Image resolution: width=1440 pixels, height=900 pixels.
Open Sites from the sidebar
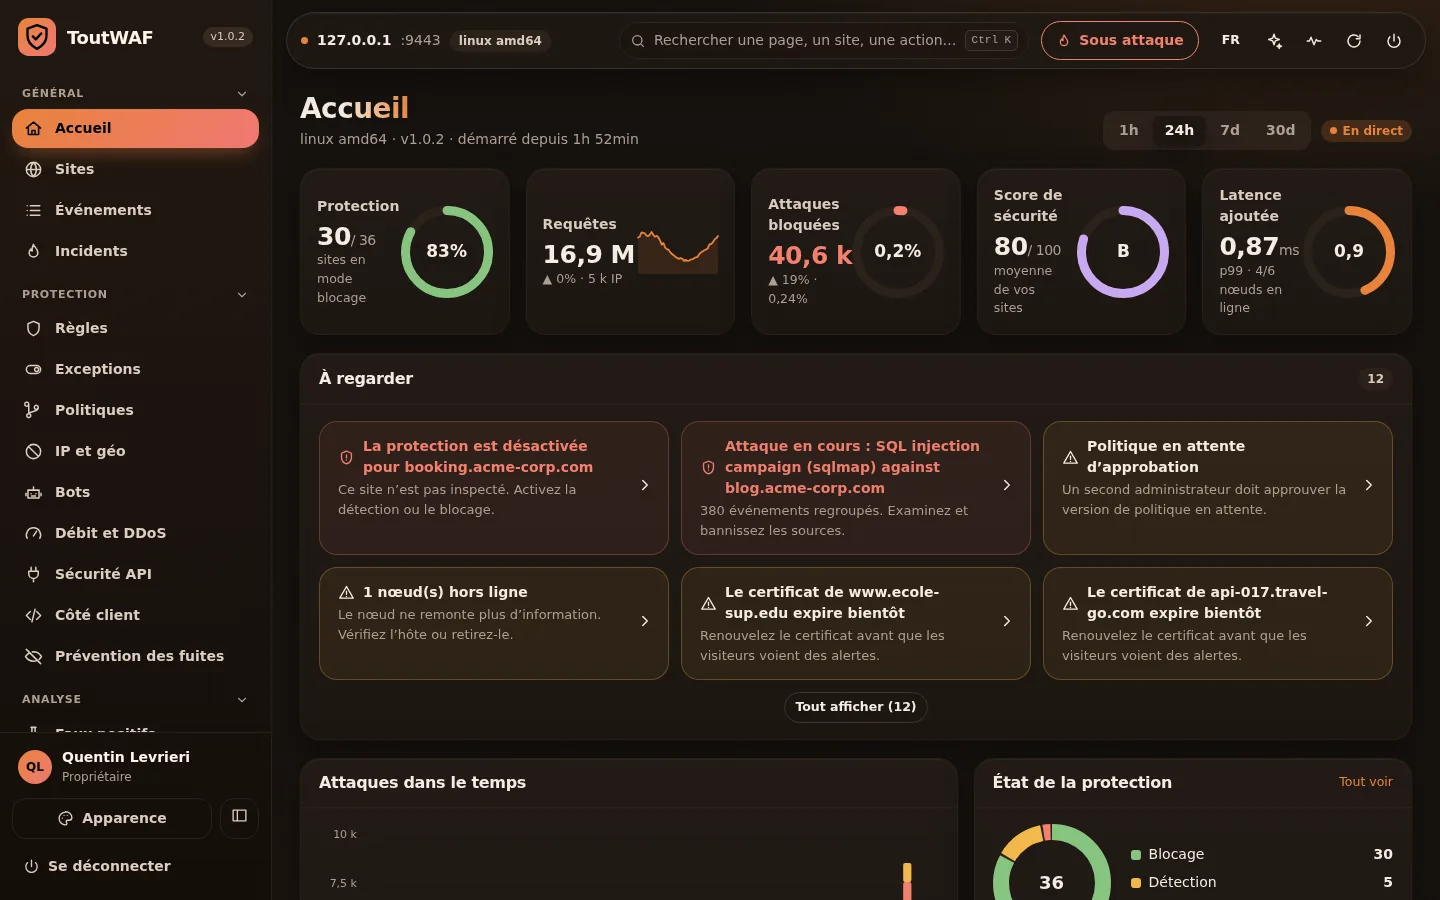[x=135, y=169]
